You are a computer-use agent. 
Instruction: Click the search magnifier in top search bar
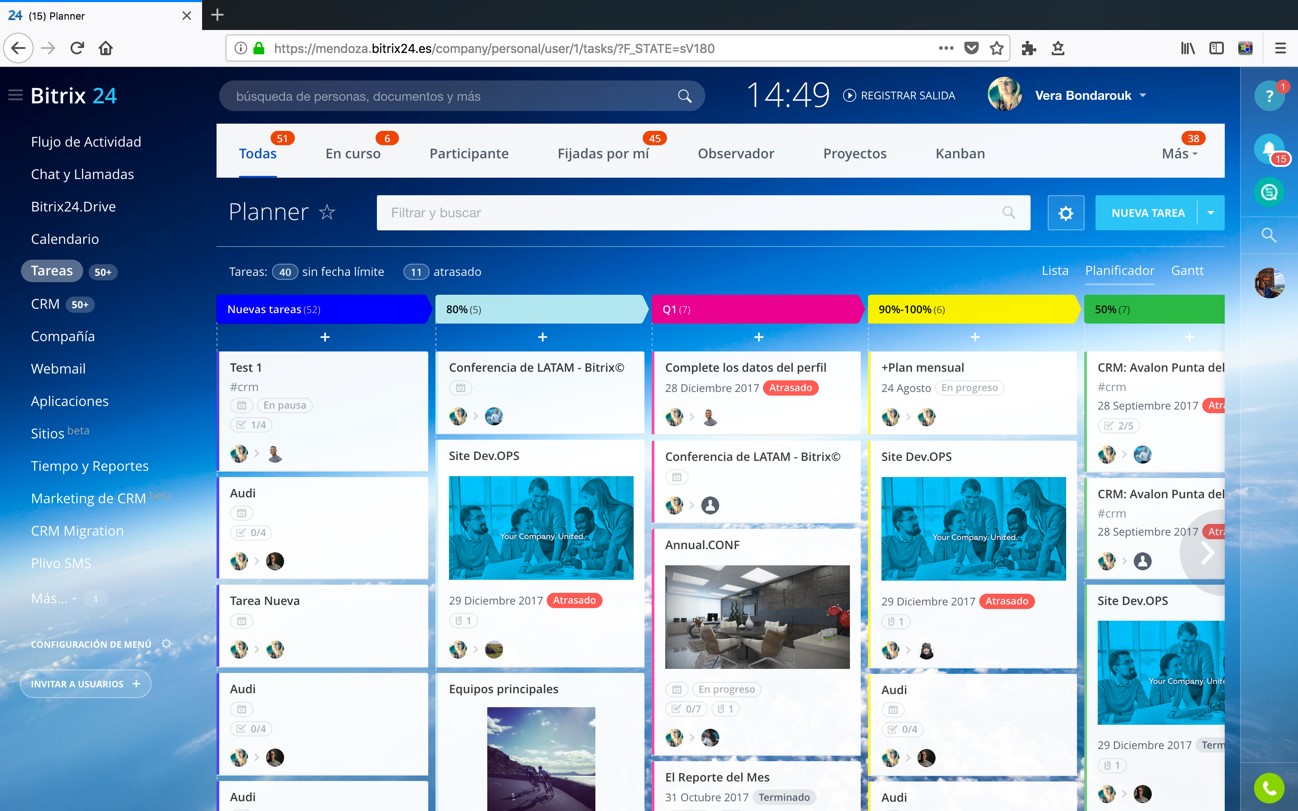click(684, 96)
